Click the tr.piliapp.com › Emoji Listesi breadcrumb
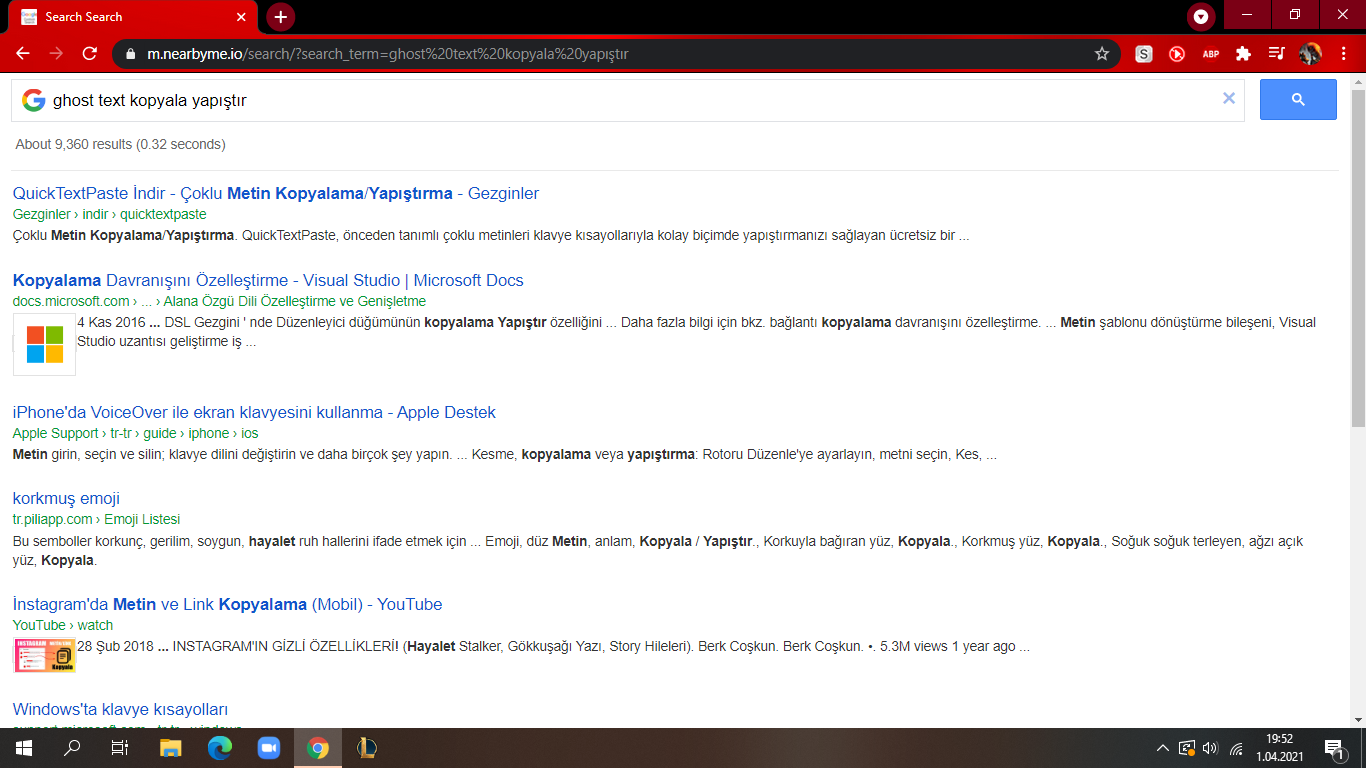This screenshot has height=768, width=1366. [x=97, y=519]
